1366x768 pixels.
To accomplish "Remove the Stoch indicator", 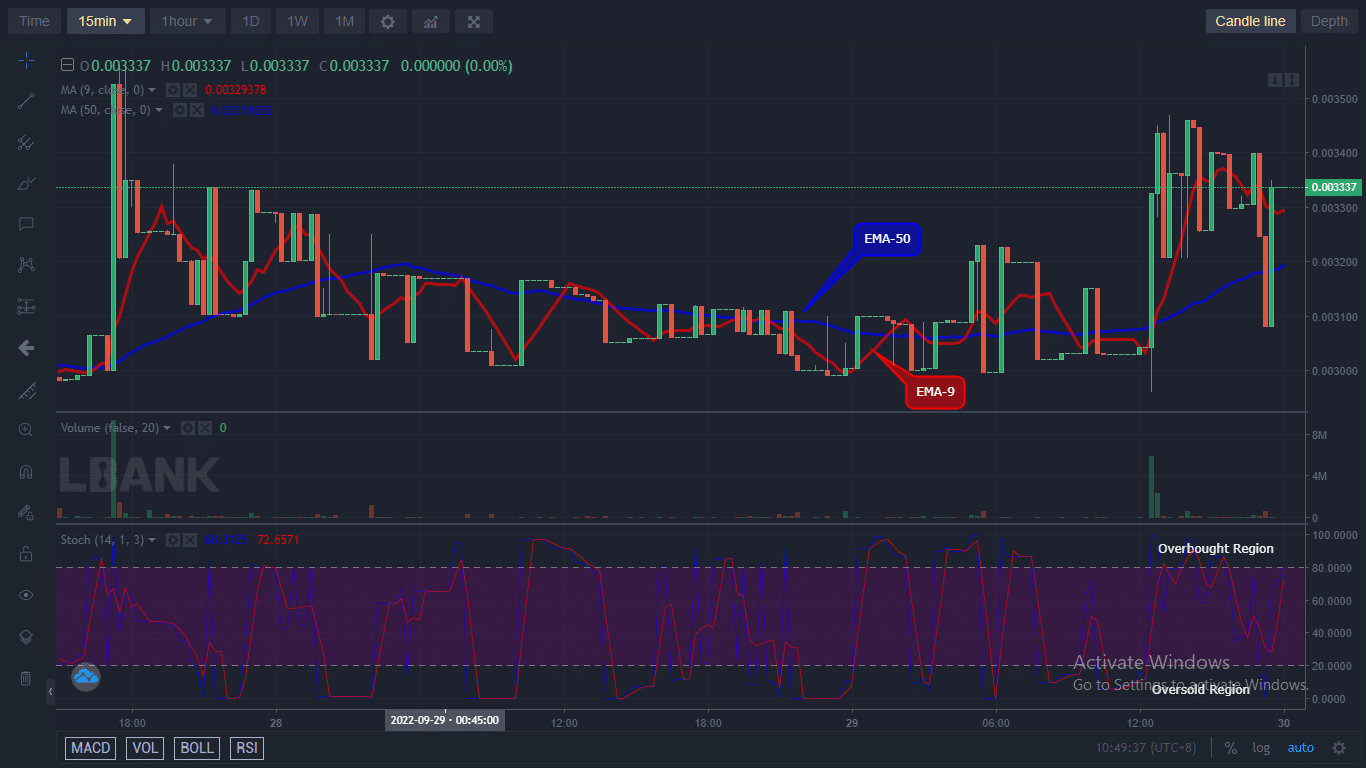I will [190, 540].
